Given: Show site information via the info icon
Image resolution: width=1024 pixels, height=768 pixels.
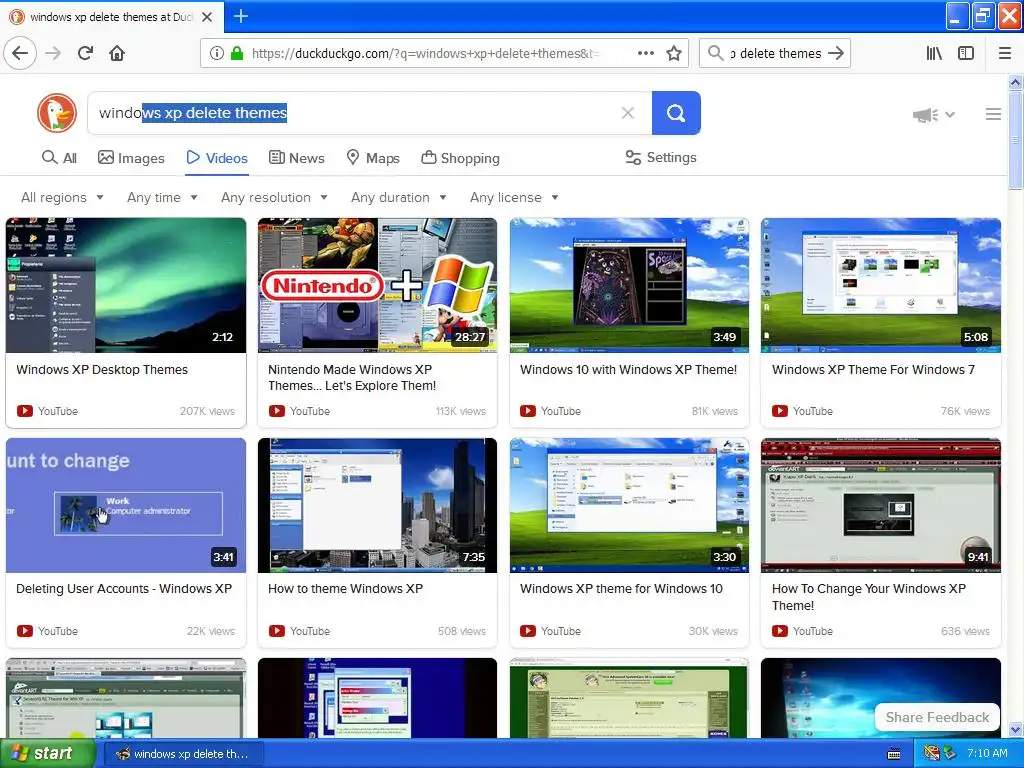Looking at the screenshot, I should [217, 54].
